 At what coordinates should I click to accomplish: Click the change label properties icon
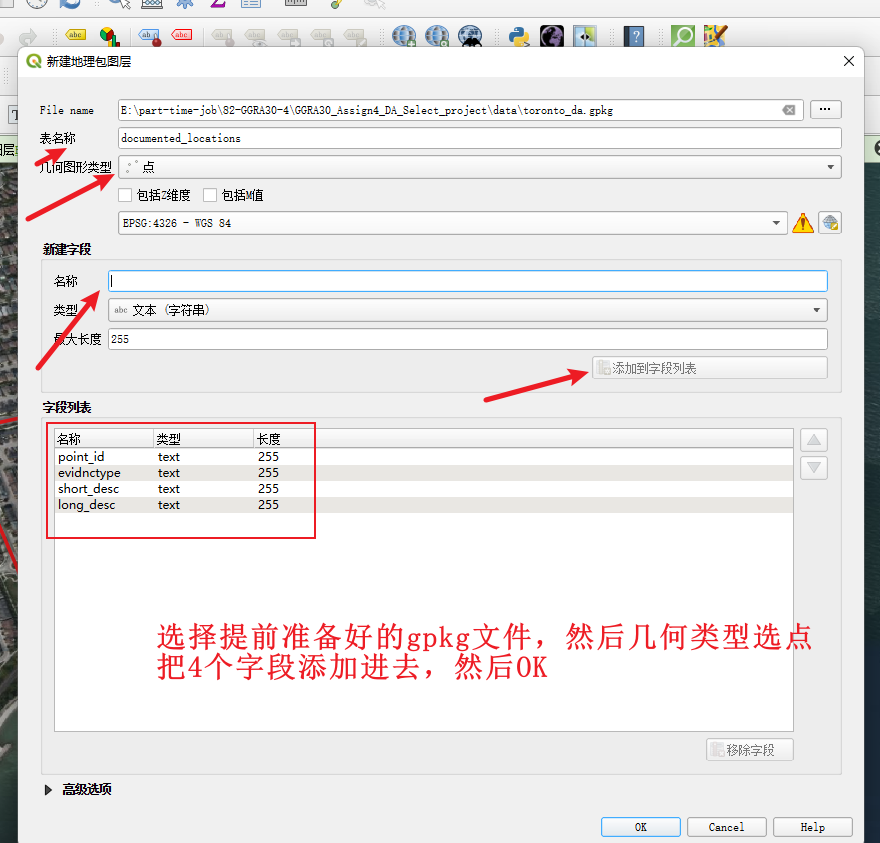[355, 36]
